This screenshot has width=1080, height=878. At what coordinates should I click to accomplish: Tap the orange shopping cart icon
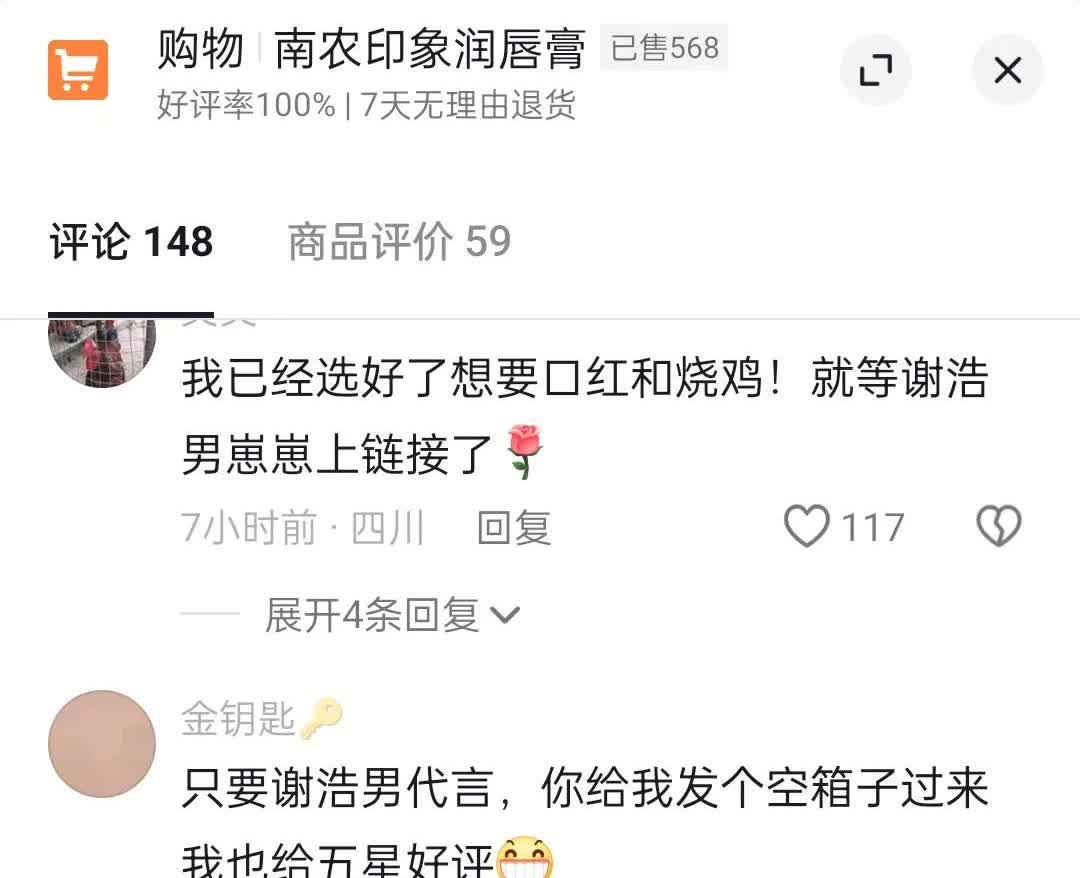point(78,70)
